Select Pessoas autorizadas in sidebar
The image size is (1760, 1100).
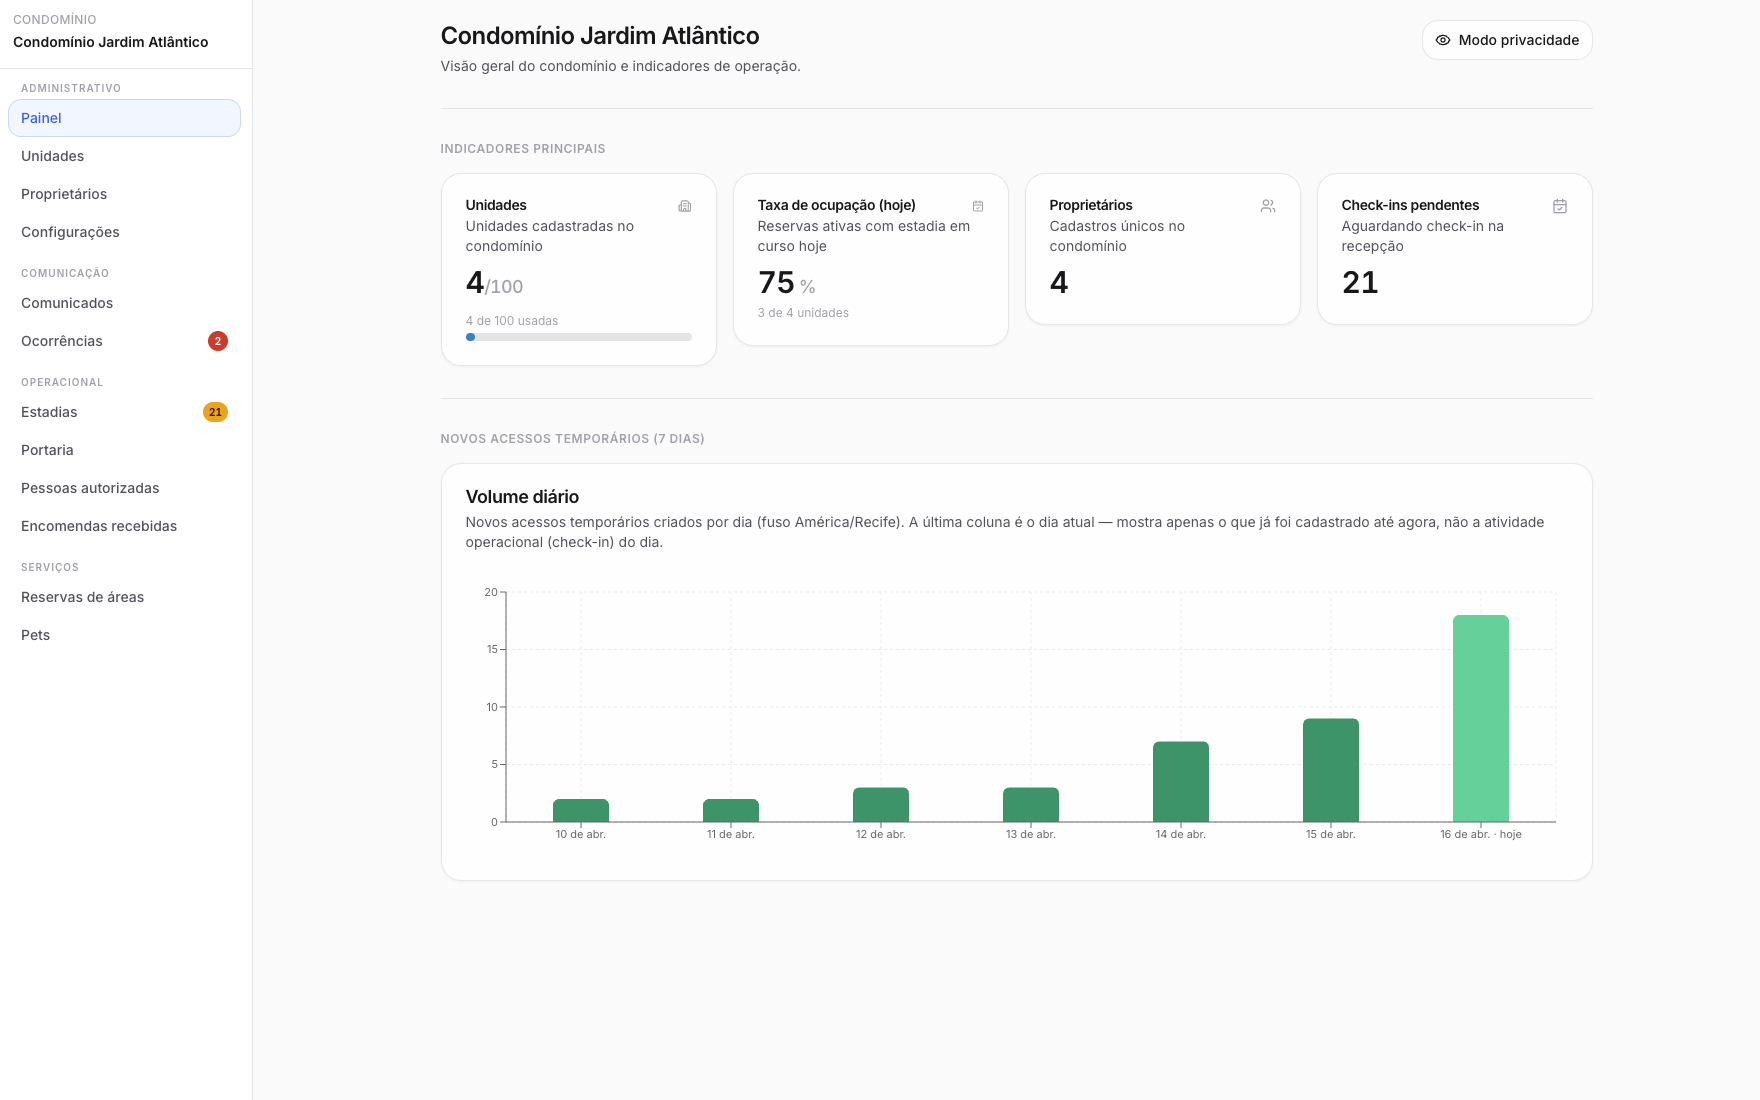(x=90, y=488)
